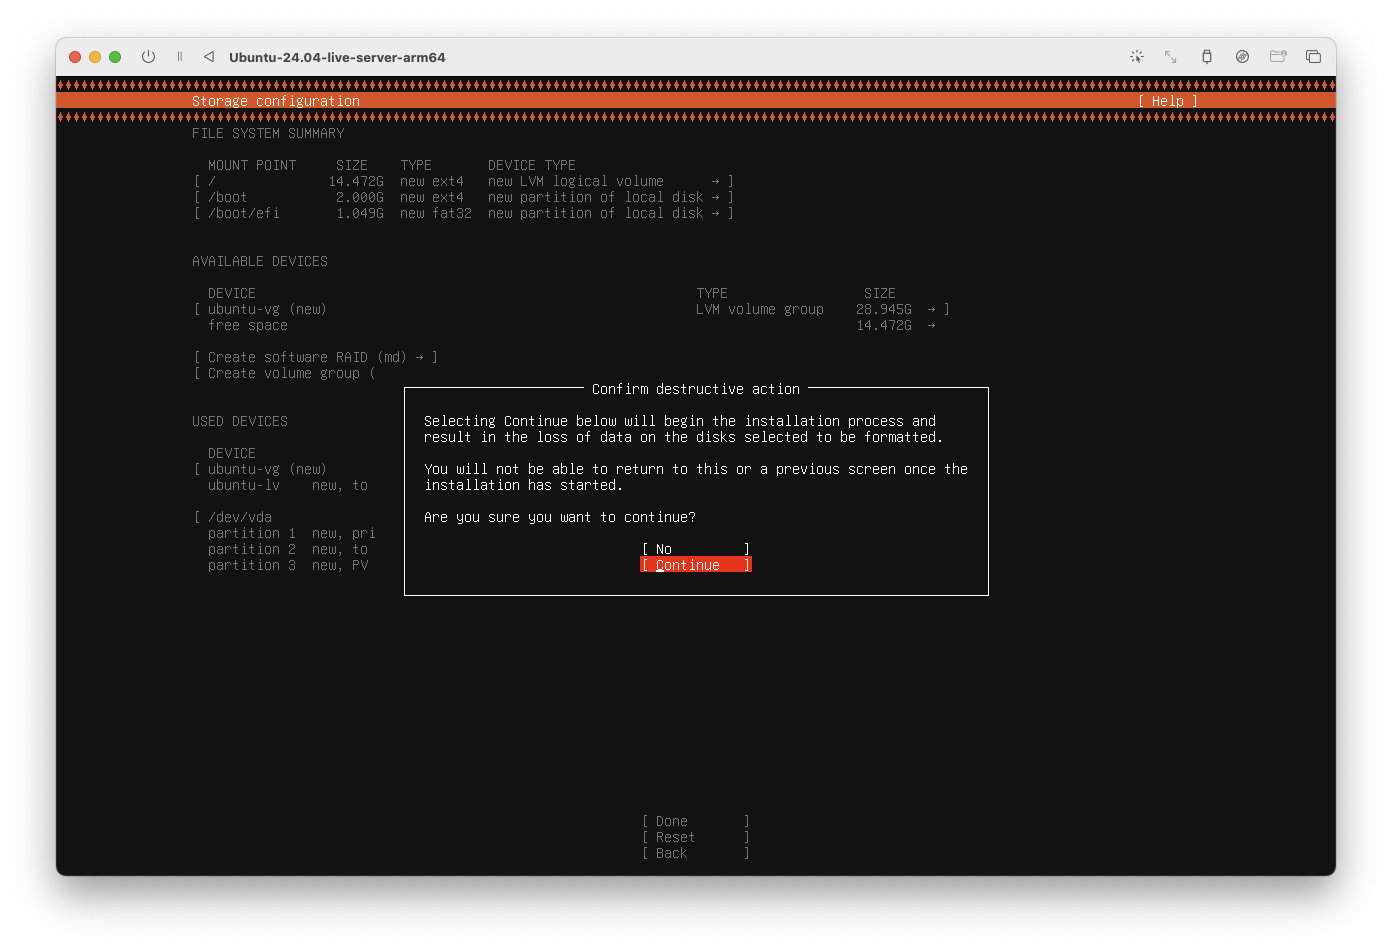Click the windows overlay icon in toolbar
Image resolution: width=1392 pixels, height=950 pixels.
point(1314,57)
